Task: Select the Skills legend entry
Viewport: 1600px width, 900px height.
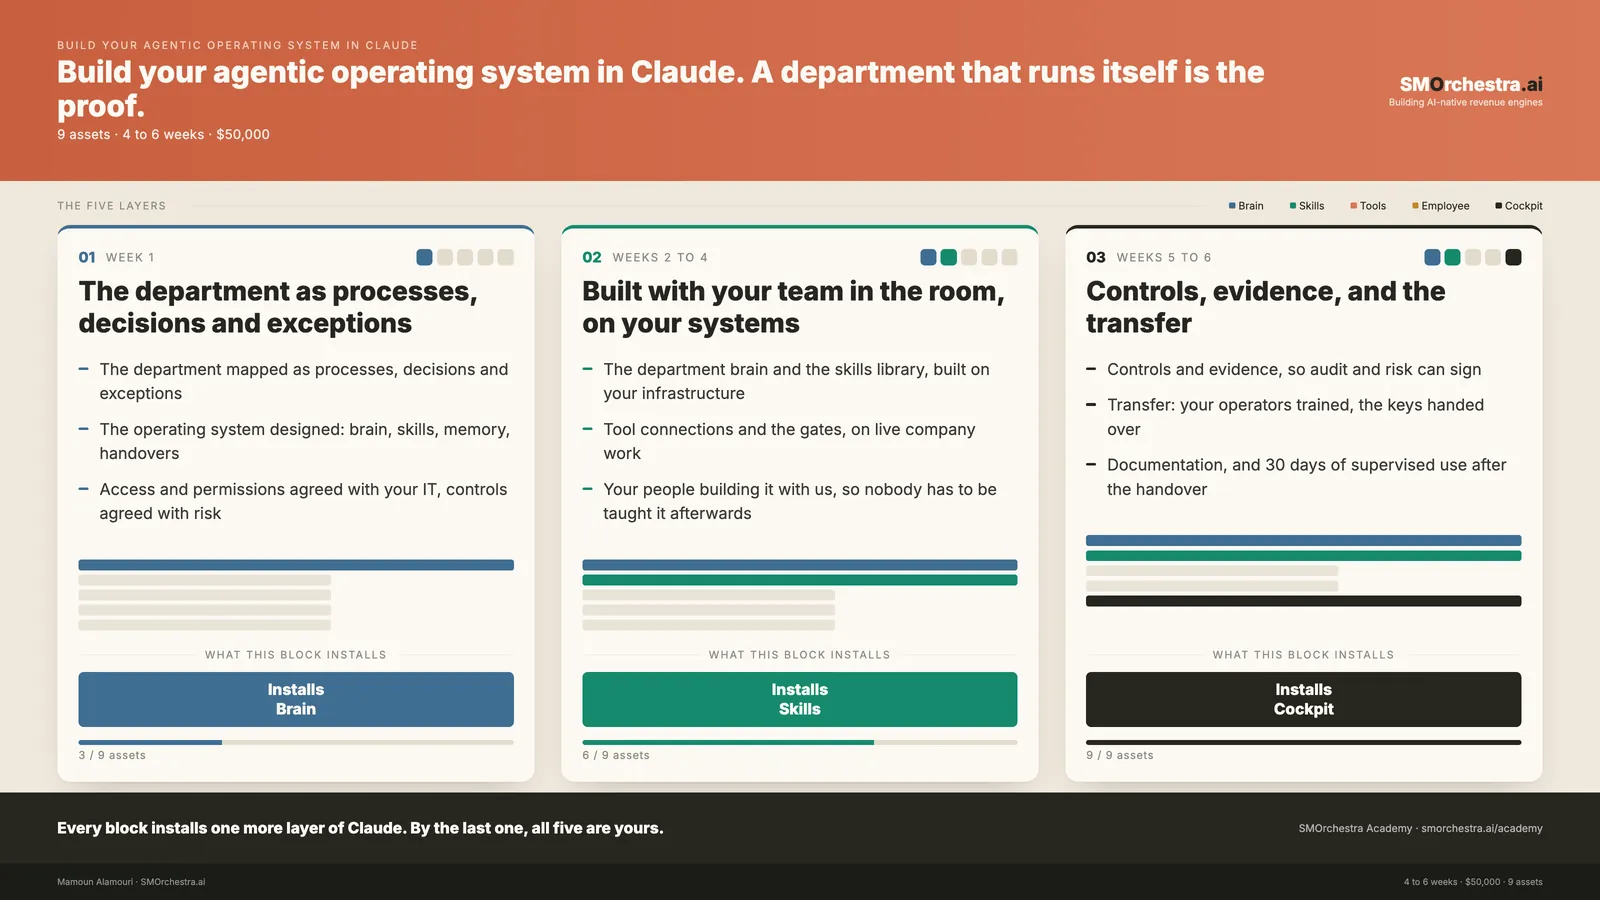Action: pos(1307,206)
